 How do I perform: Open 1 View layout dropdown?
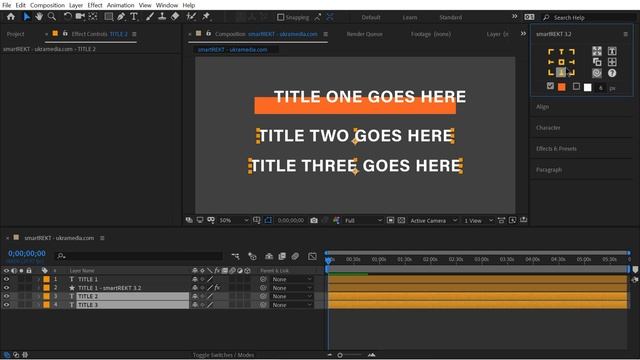[x=478, y=220]
